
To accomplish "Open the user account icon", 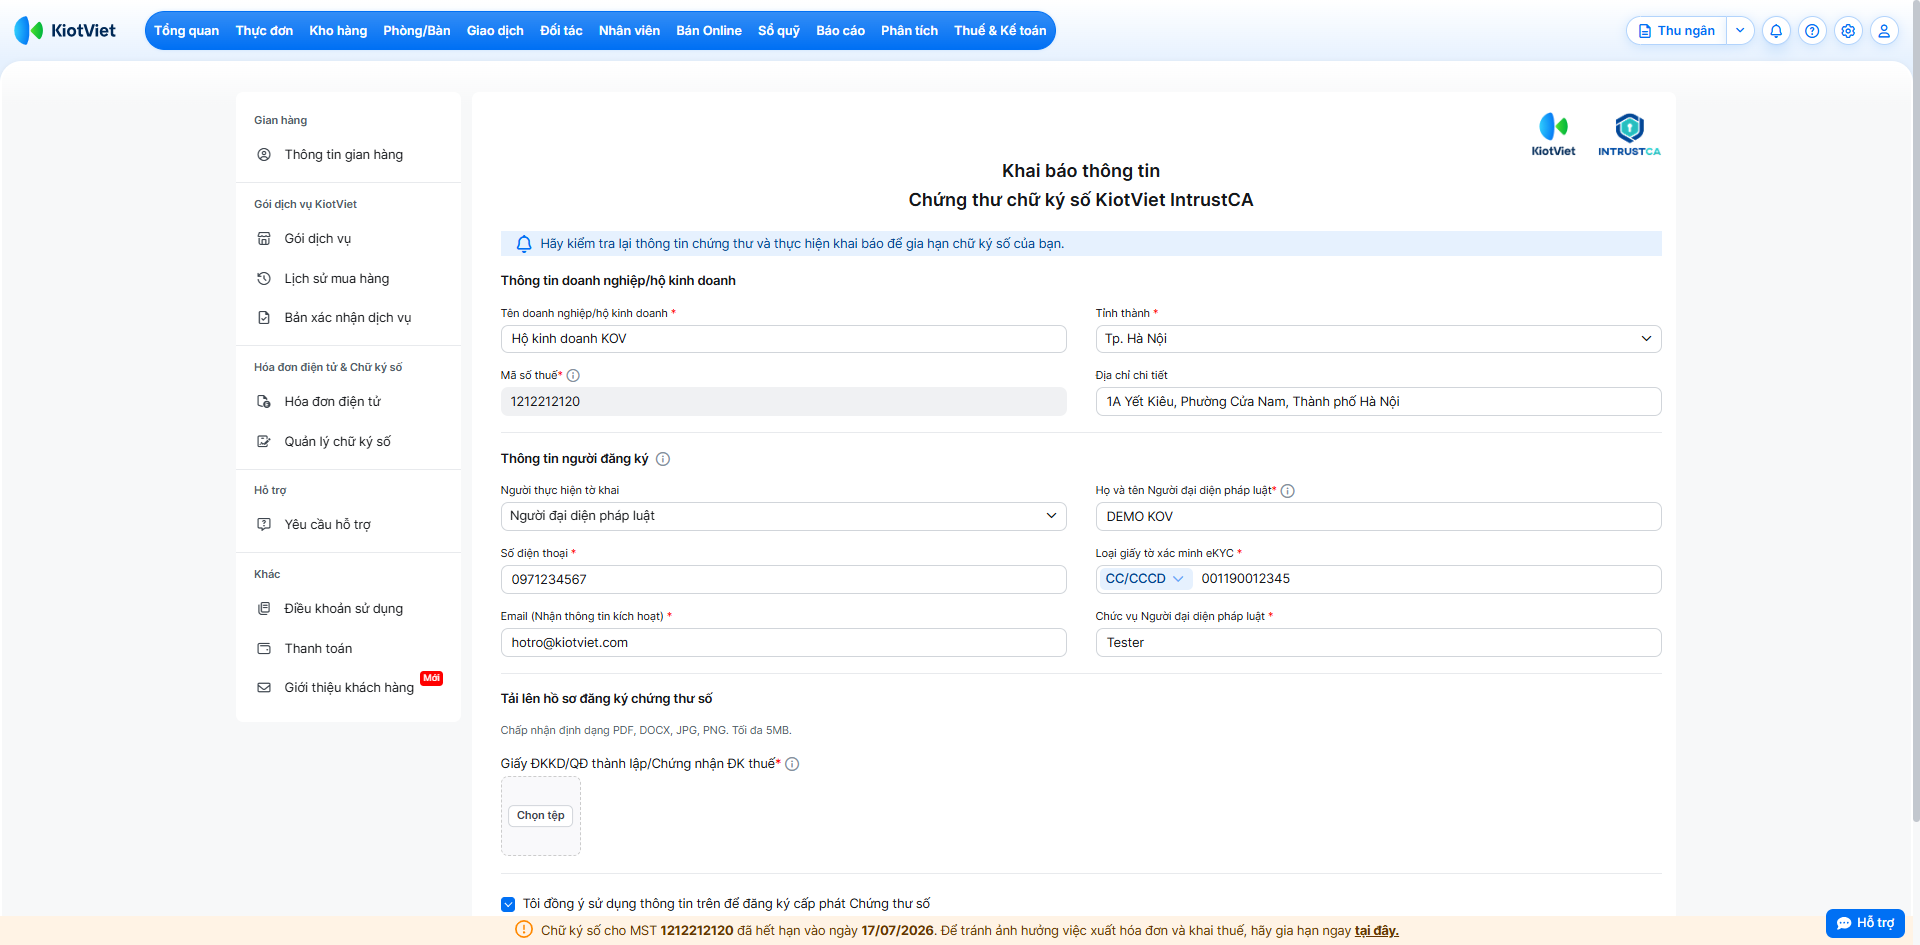I will [x=1884, y=31].
